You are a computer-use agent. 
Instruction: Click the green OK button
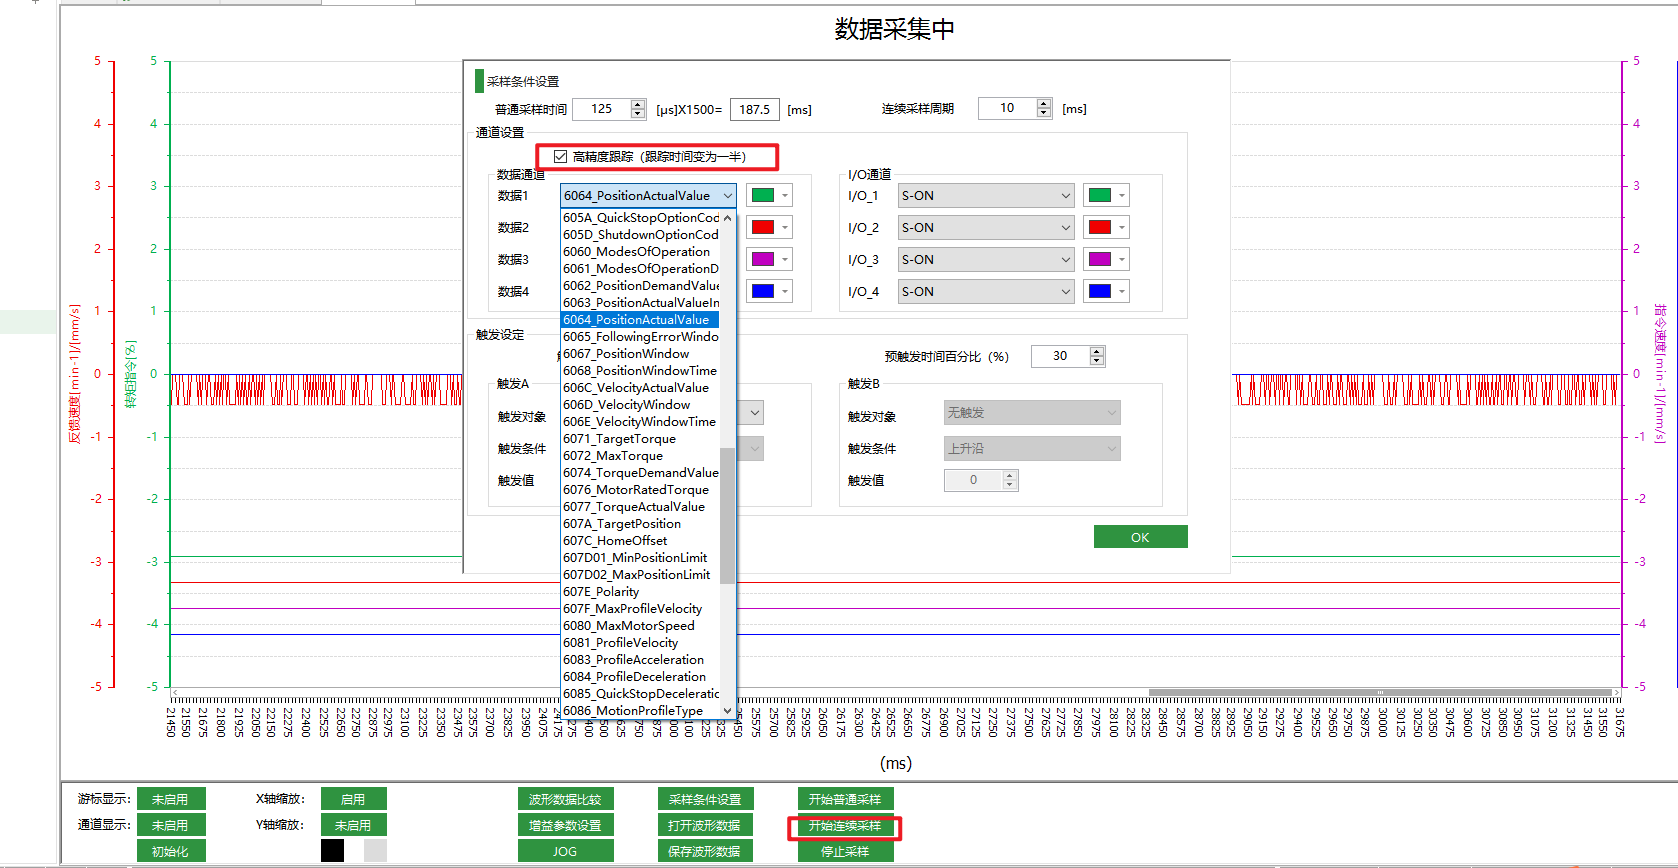click(1140, 537)
